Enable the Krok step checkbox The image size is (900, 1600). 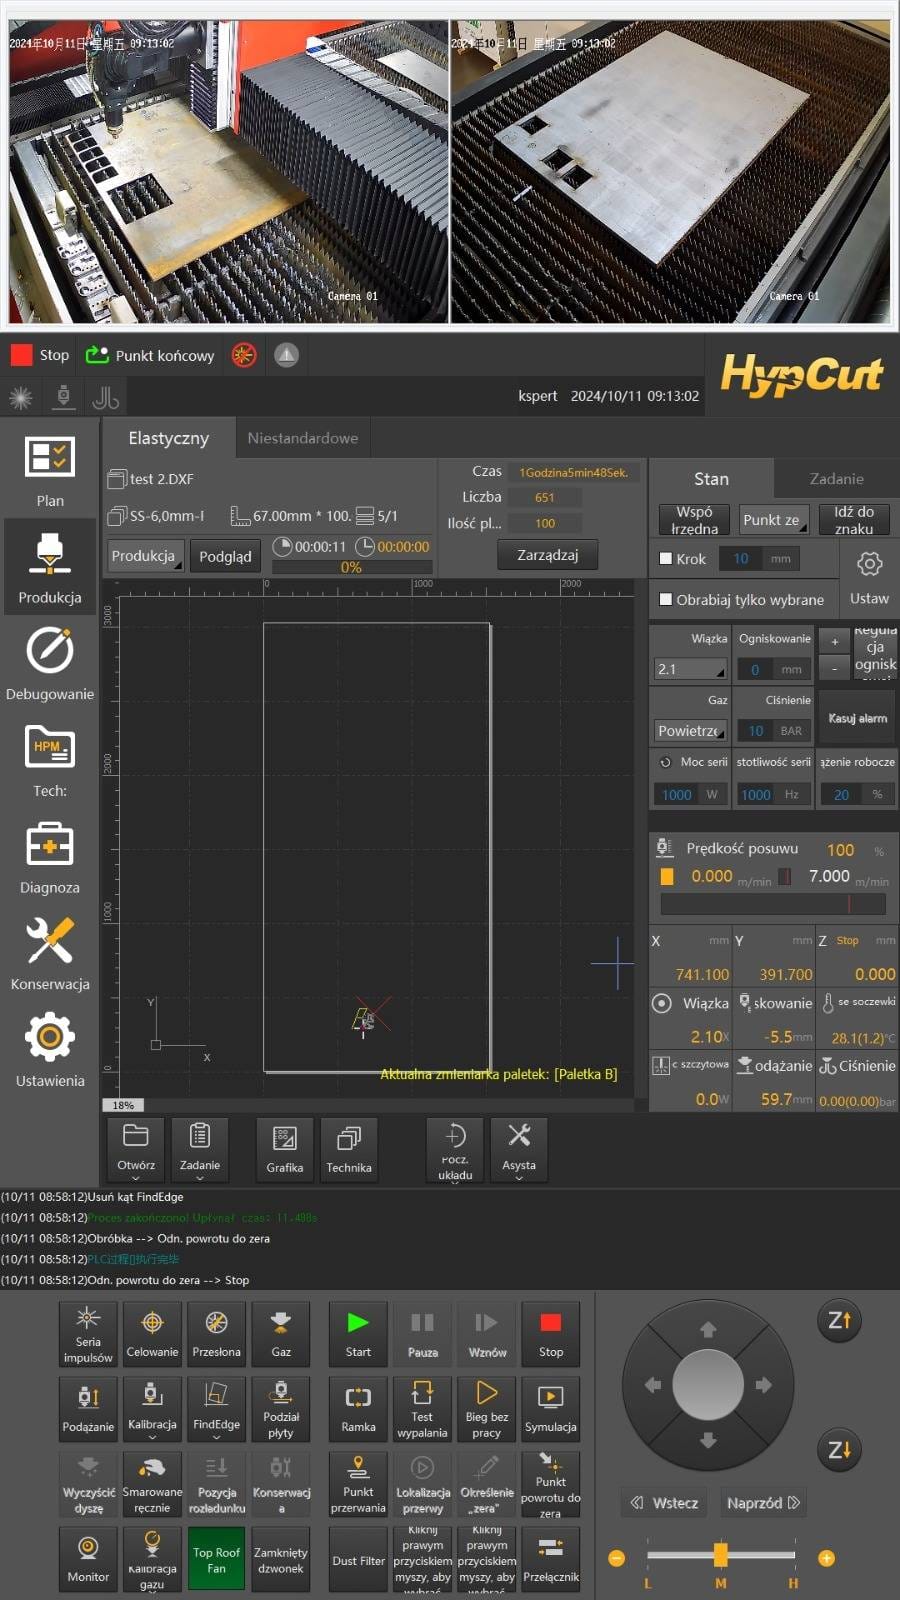click(x=666, y=559)
